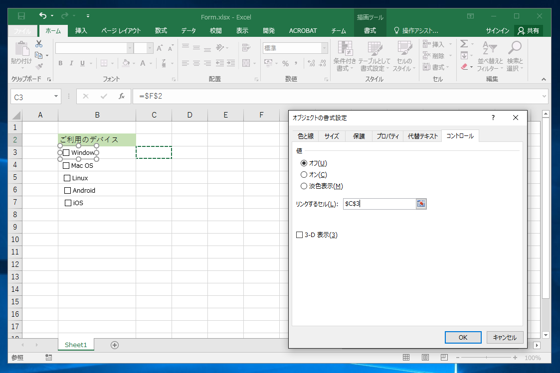The height and width of the screenshot is (373, 560).
Task: Check the Linux checkbox on sheet
Action: [x=67, y=178]
